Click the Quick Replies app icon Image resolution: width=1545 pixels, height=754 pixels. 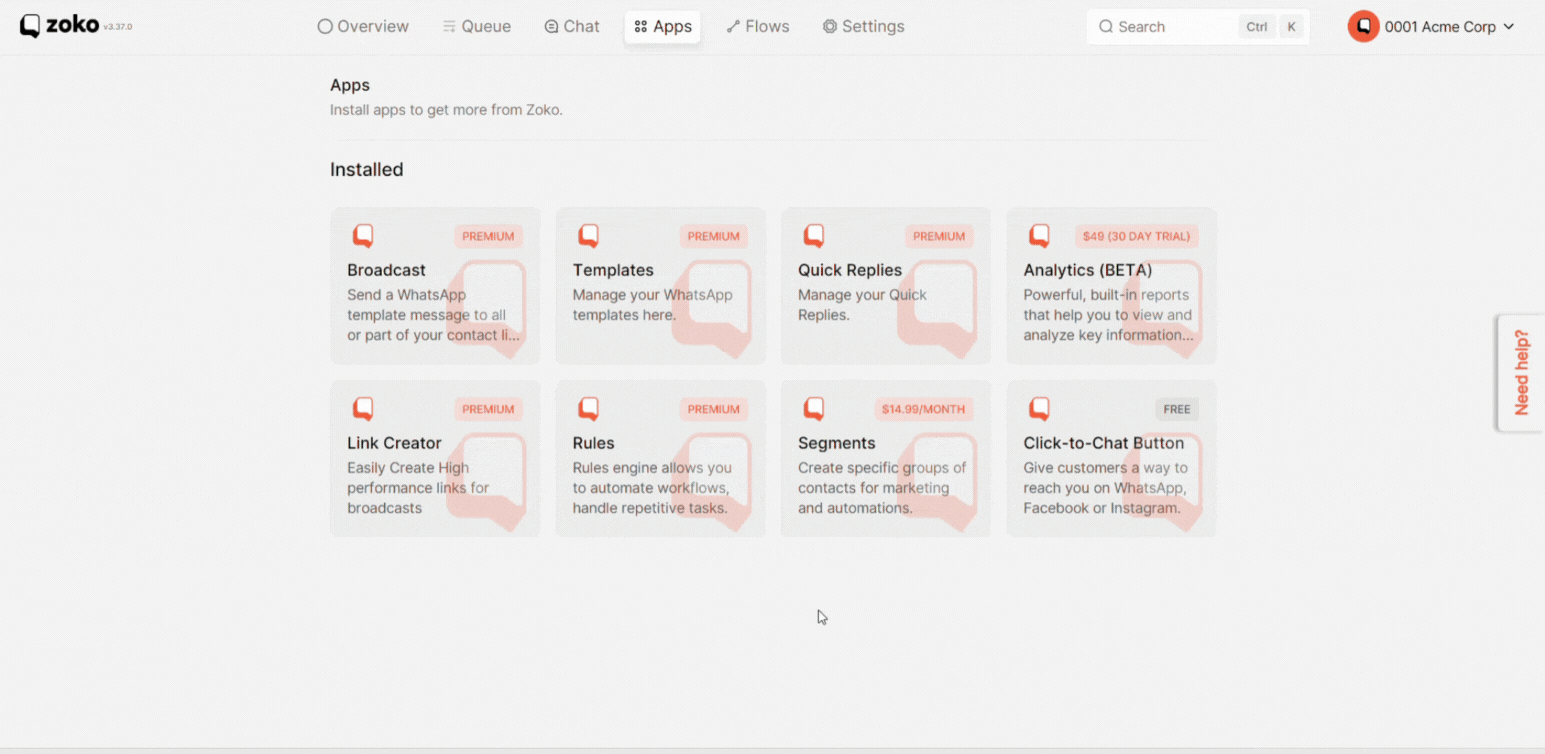814,236
